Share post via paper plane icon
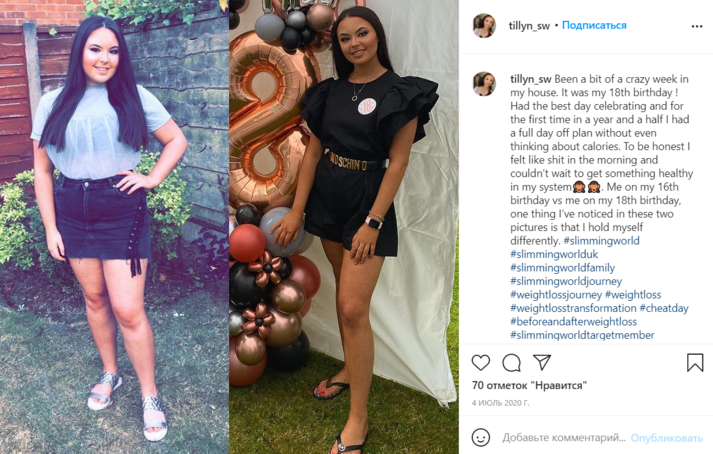 tap(542, 362)
